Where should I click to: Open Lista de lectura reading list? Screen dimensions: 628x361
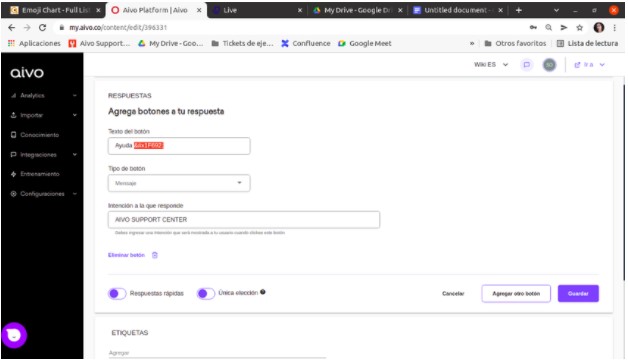[x=588, y=43]
